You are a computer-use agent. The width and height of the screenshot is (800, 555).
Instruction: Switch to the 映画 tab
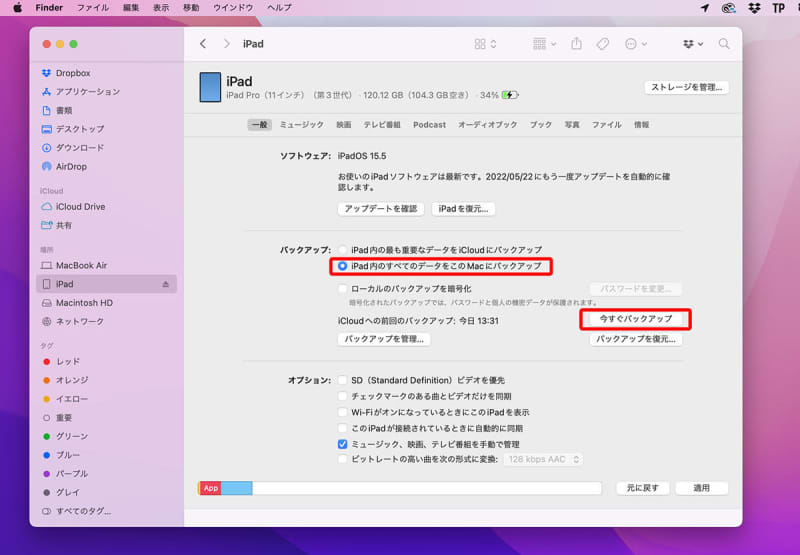click(344, 124)
